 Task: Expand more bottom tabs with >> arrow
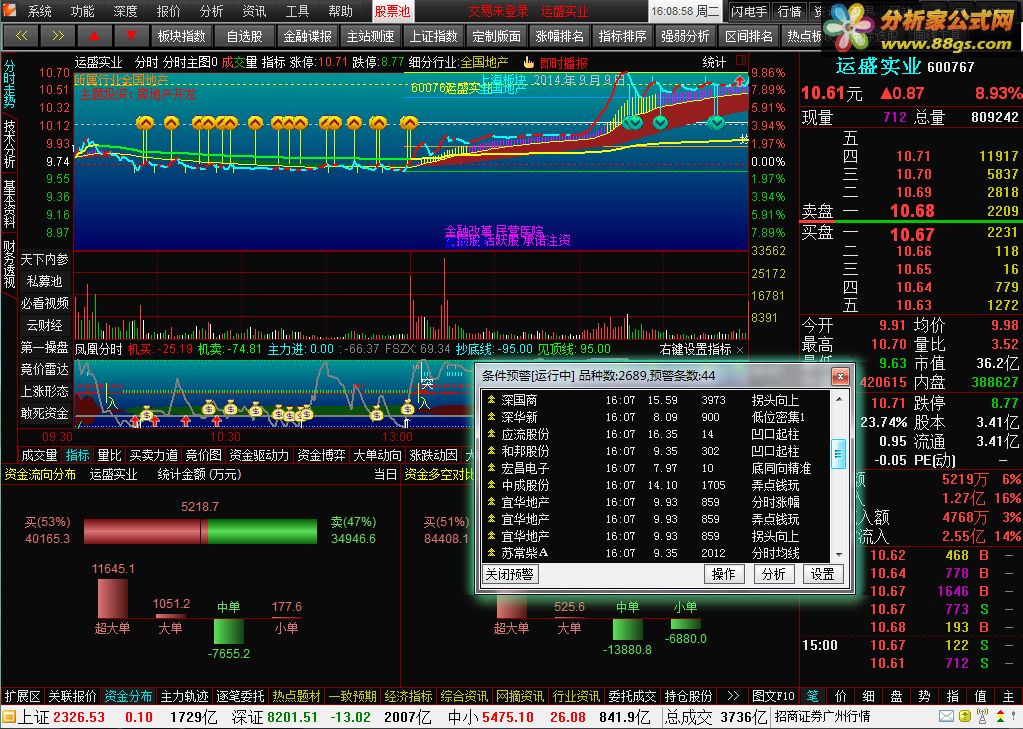733,696
